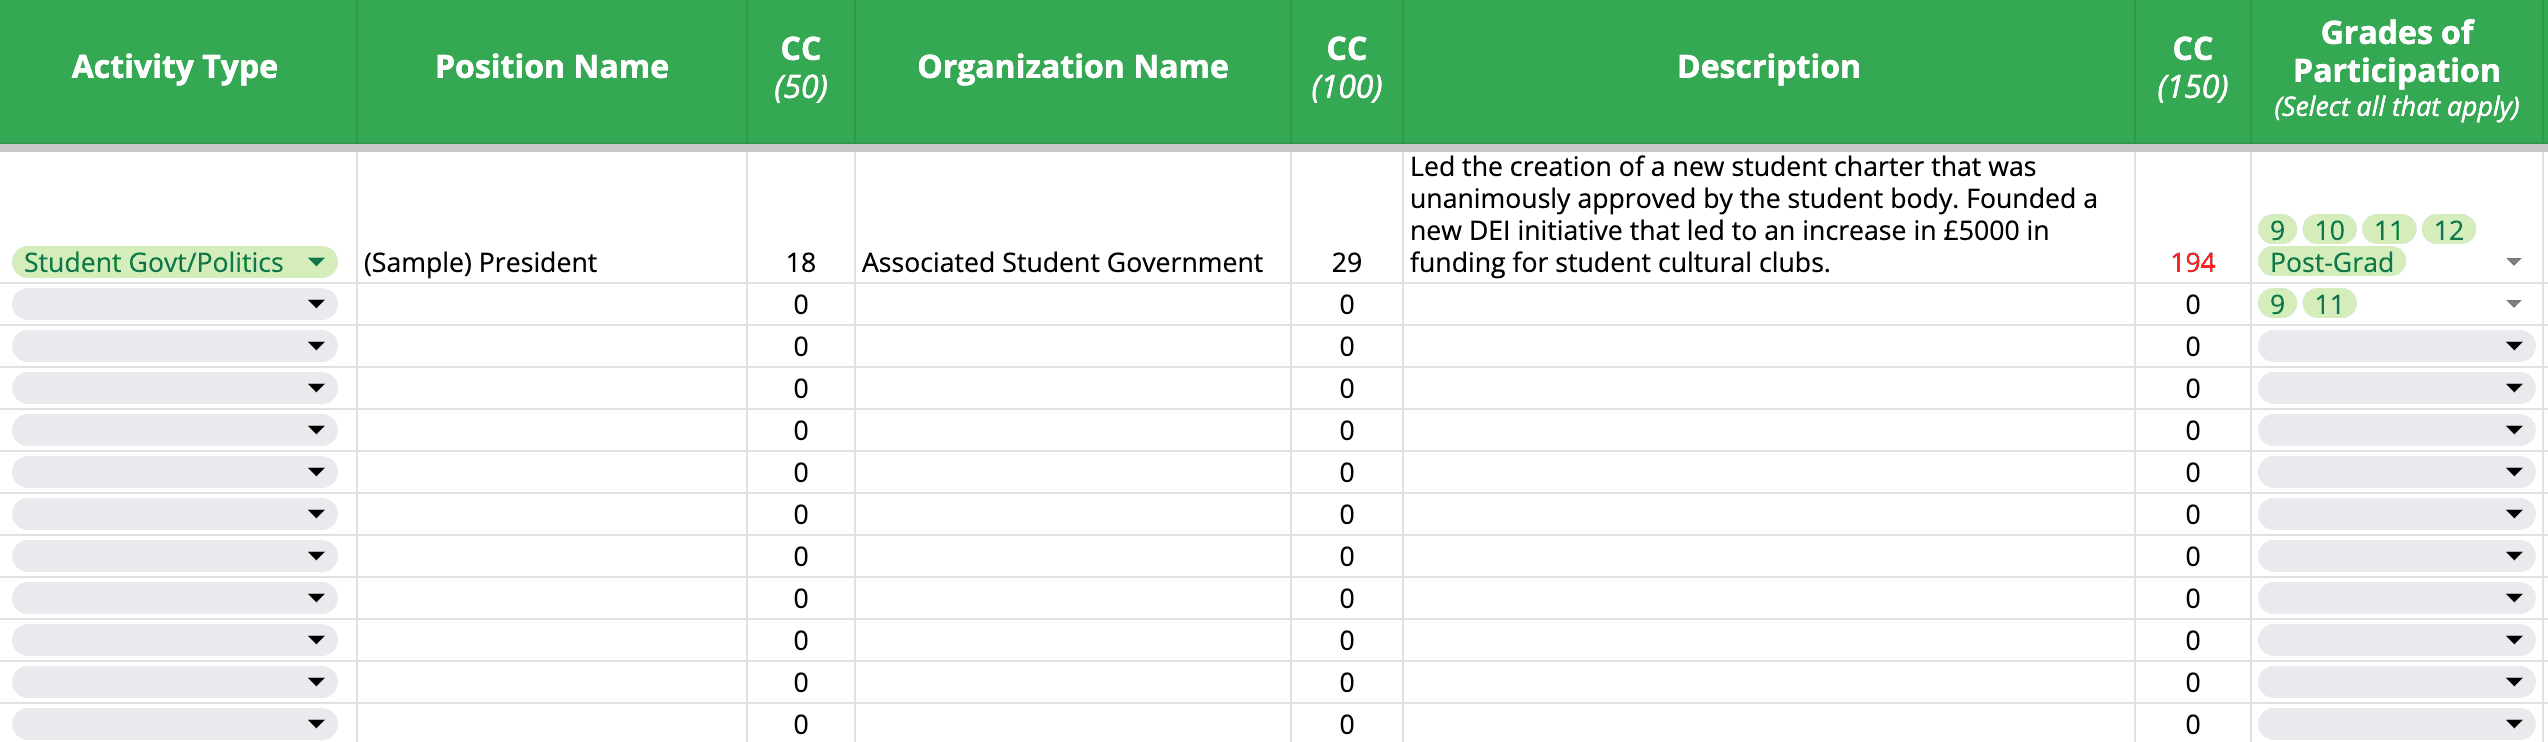Click the Grades of Participation header

click(2396, 69)
